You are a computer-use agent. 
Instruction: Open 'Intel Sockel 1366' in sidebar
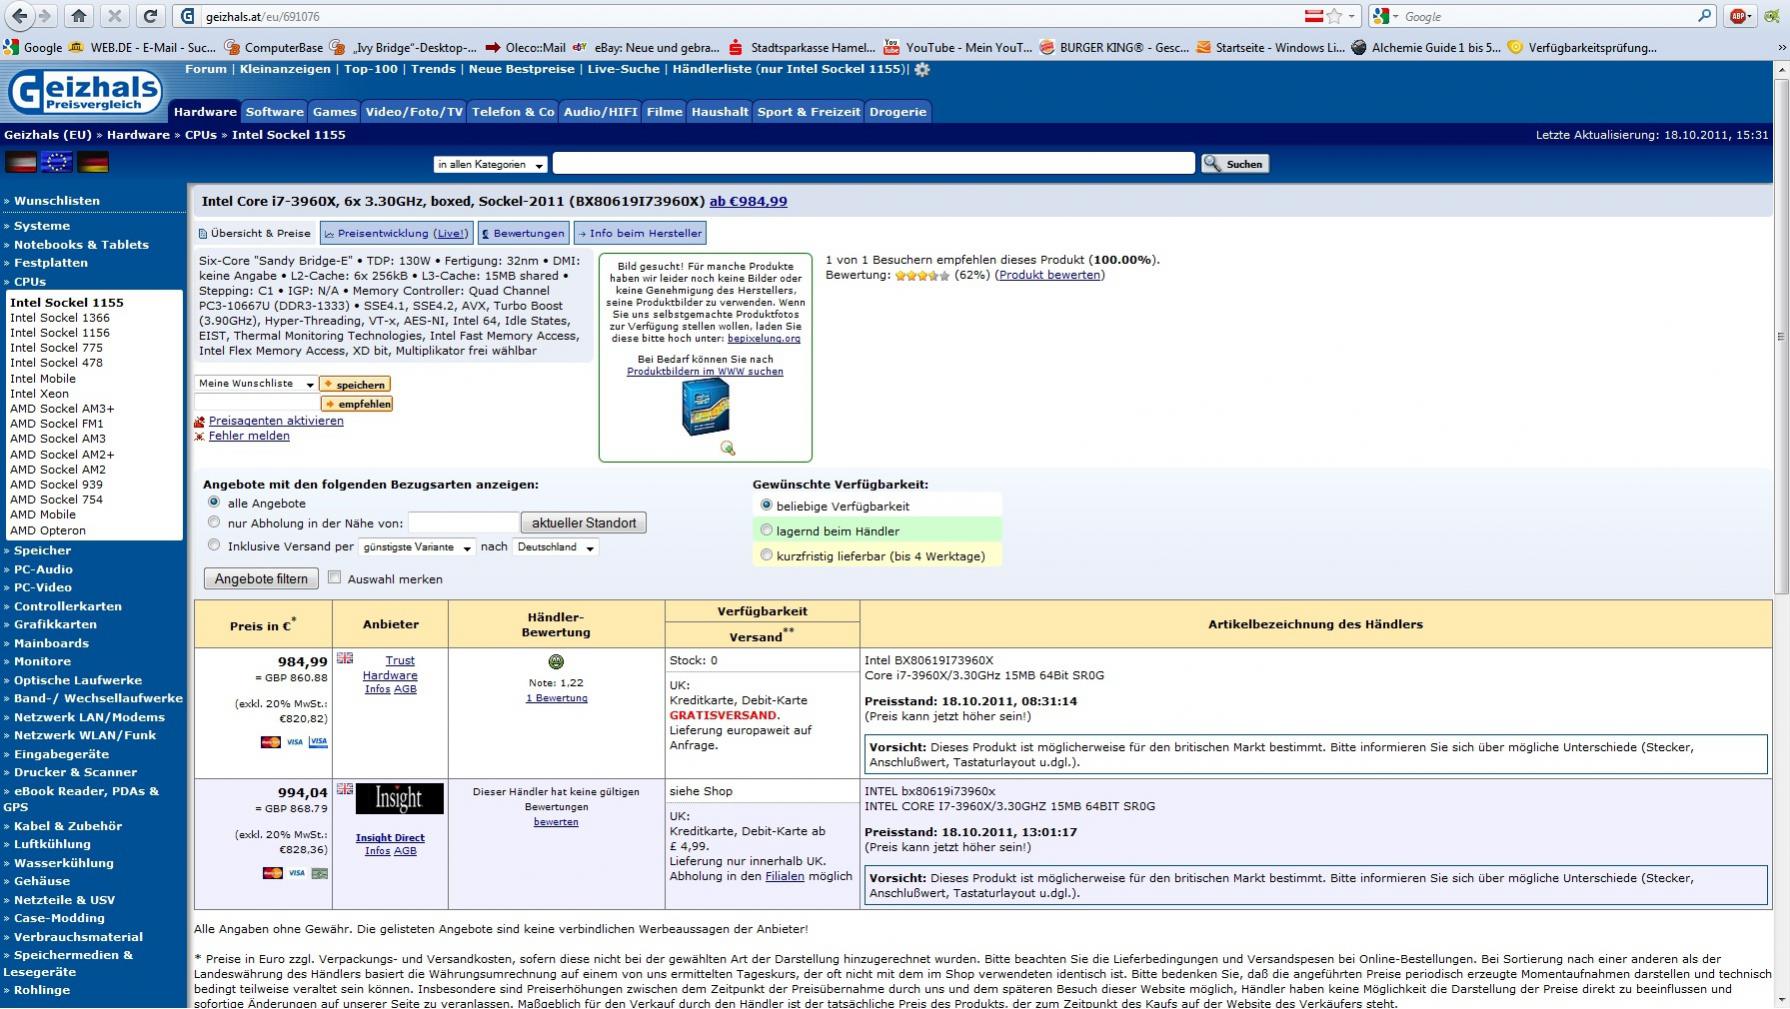tap(60, 318)
